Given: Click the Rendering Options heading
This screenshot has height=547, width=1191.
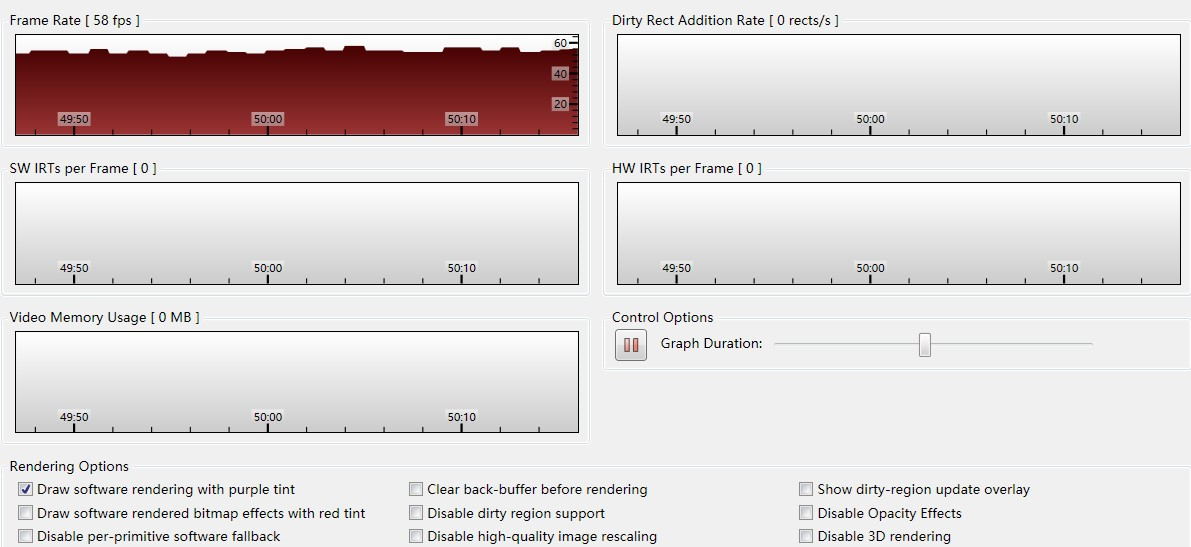Looking at the screenshot, I should (69, 466).
